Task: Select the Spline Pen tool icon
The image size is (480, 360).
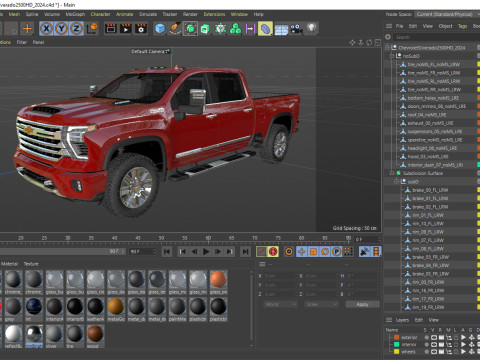Action: [175, 29]
